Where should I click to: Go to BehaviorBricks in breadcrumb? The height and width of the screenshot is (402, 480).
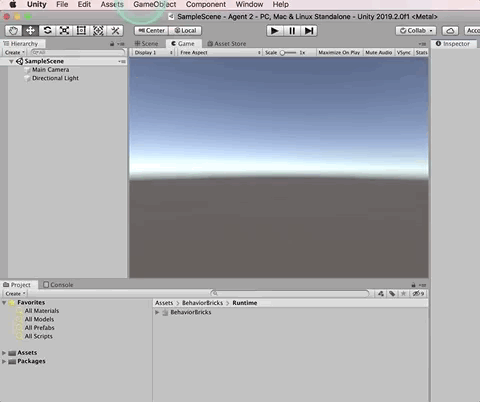point(202,303)
